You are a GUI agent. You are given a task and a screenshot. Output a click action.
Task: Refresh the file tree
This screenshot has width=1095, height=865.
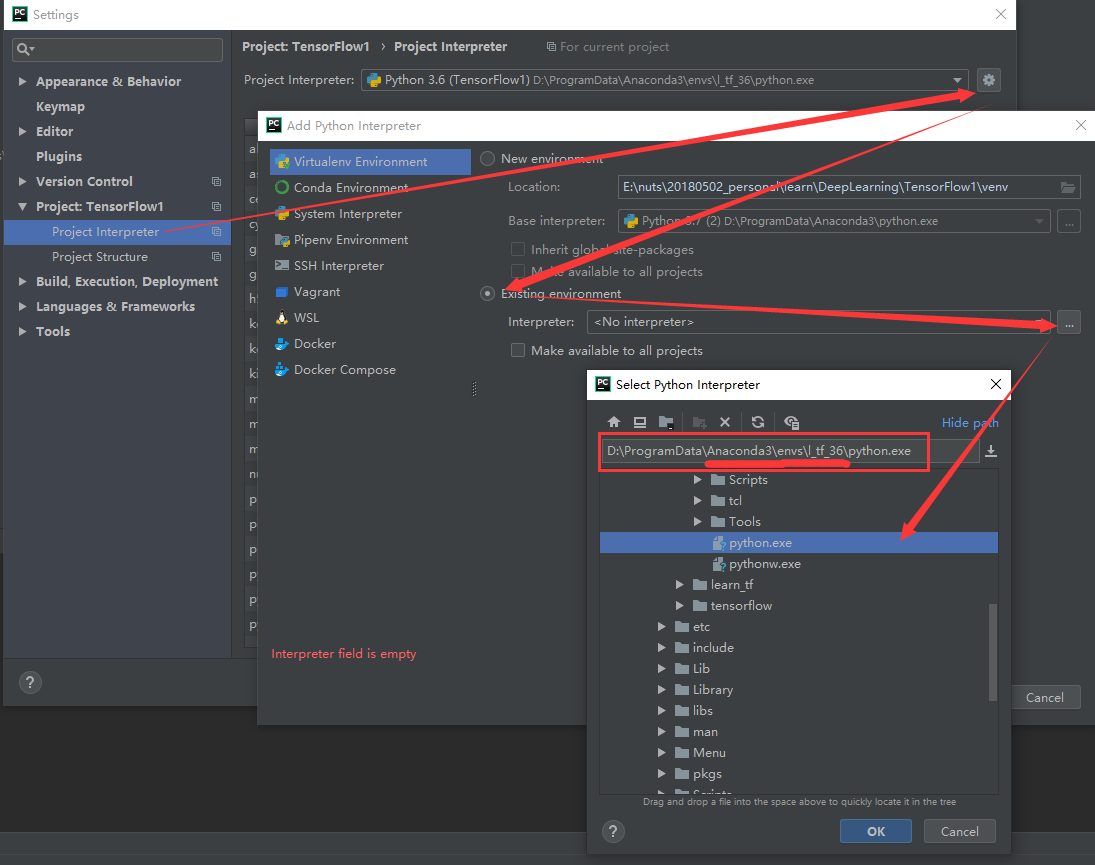coord(758,422)
